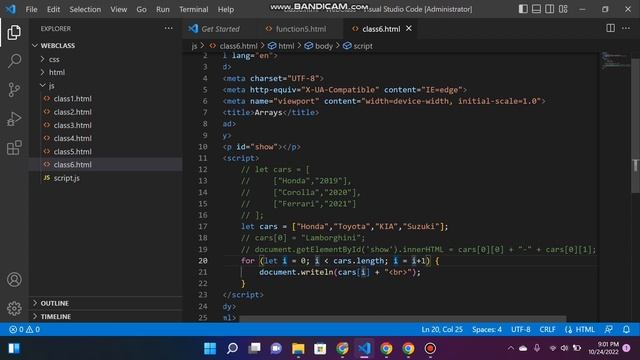Screen dimensions: 640x360
Task: Open editor More Actions ellipsis
Action: (x=626, y=28)
